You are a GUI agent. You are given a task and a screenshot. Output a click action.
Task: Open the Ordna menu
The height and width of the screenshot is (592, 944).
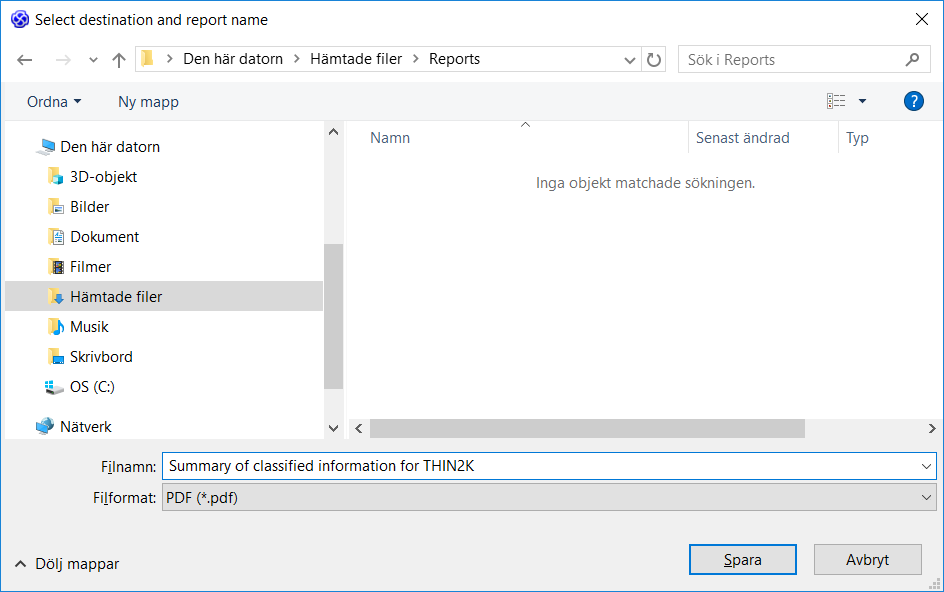point(54,102)
